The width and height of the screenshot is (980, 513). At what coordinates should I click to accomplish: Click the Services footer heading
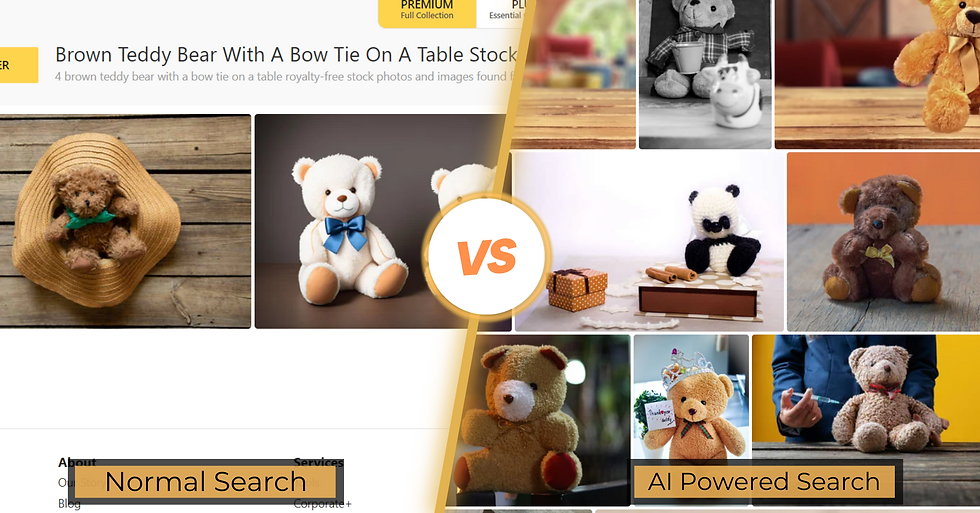[319, 462]
